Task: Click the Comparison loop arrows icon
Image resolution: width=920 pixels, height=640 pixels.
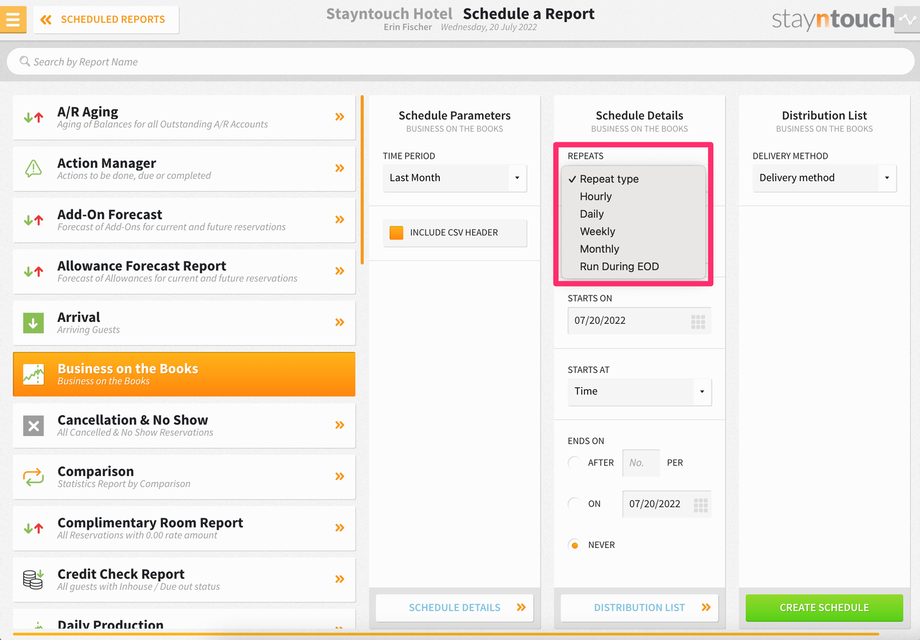Action: (x=33, y=477)
